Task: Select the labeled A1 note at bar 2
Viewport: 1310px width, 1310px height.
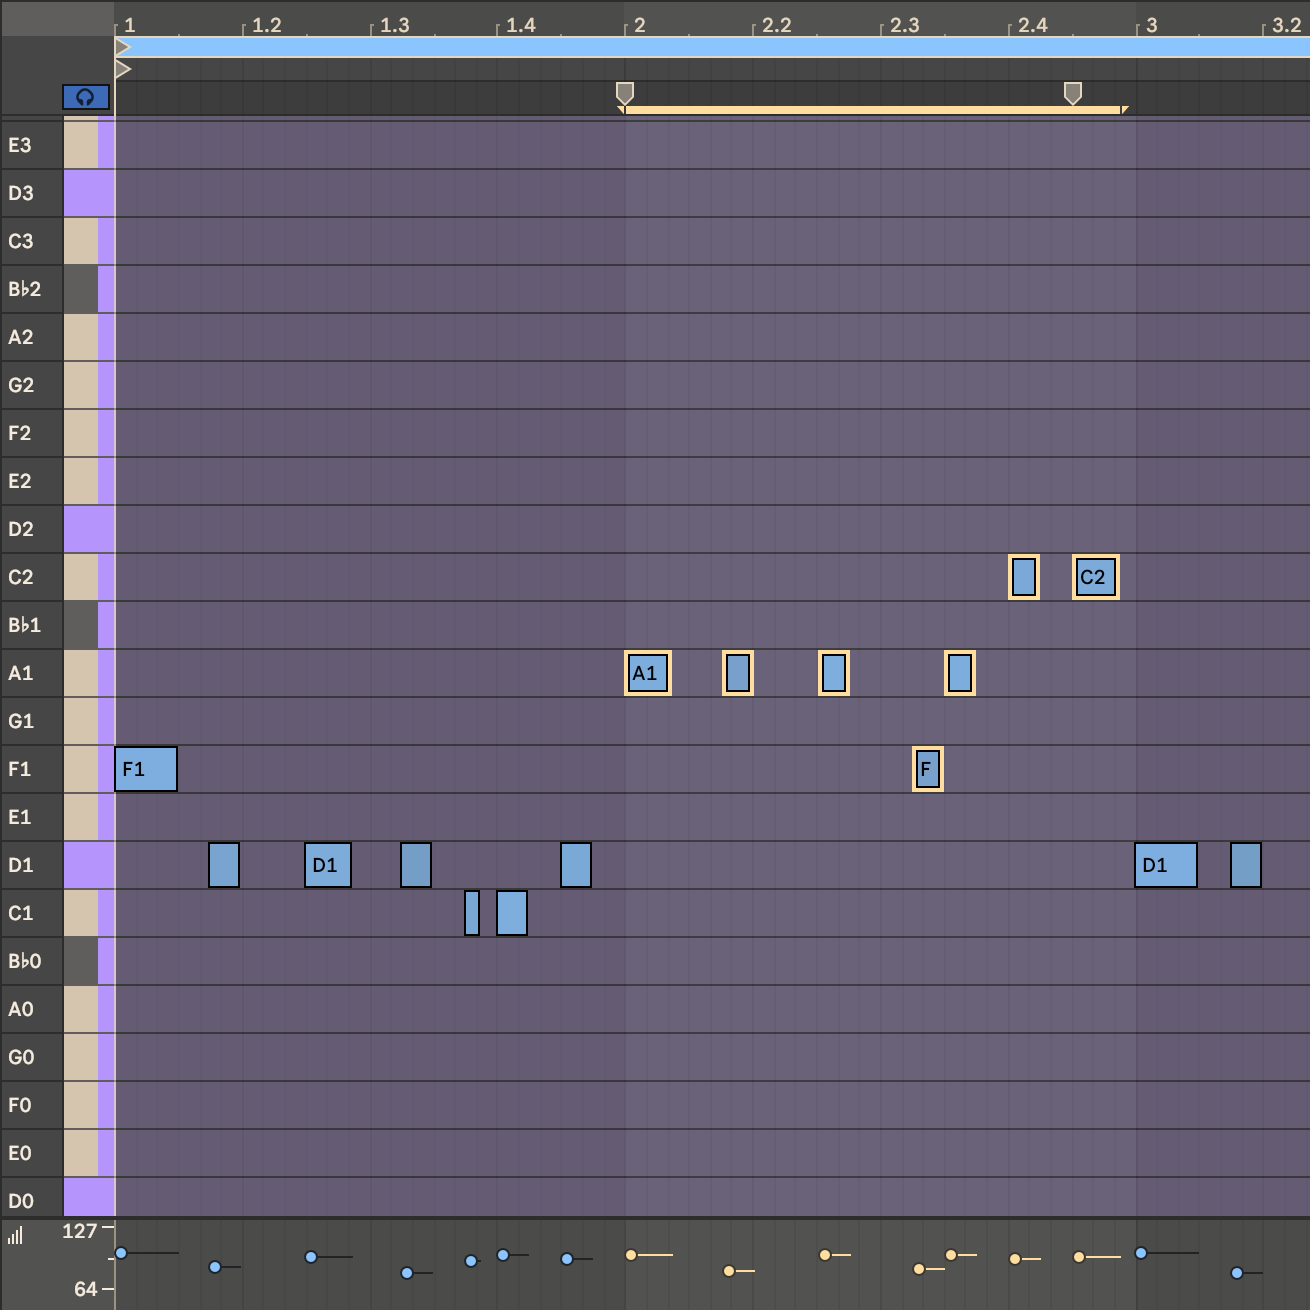Action: [x=647, y=673]
